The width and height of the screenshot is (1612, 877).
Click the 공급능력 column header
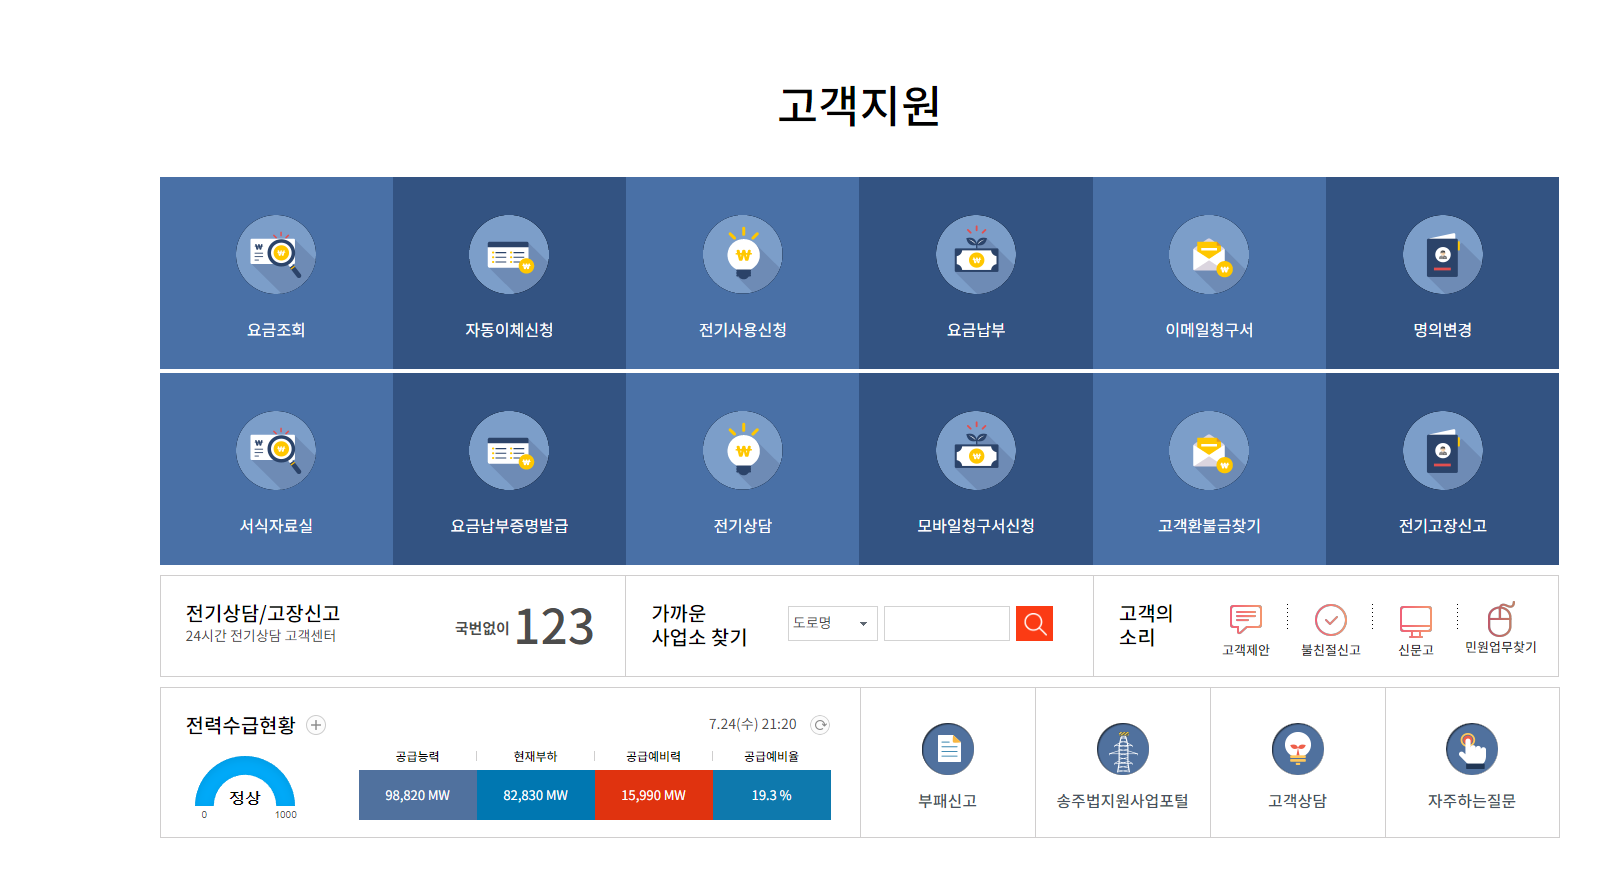tap(418, 757)
